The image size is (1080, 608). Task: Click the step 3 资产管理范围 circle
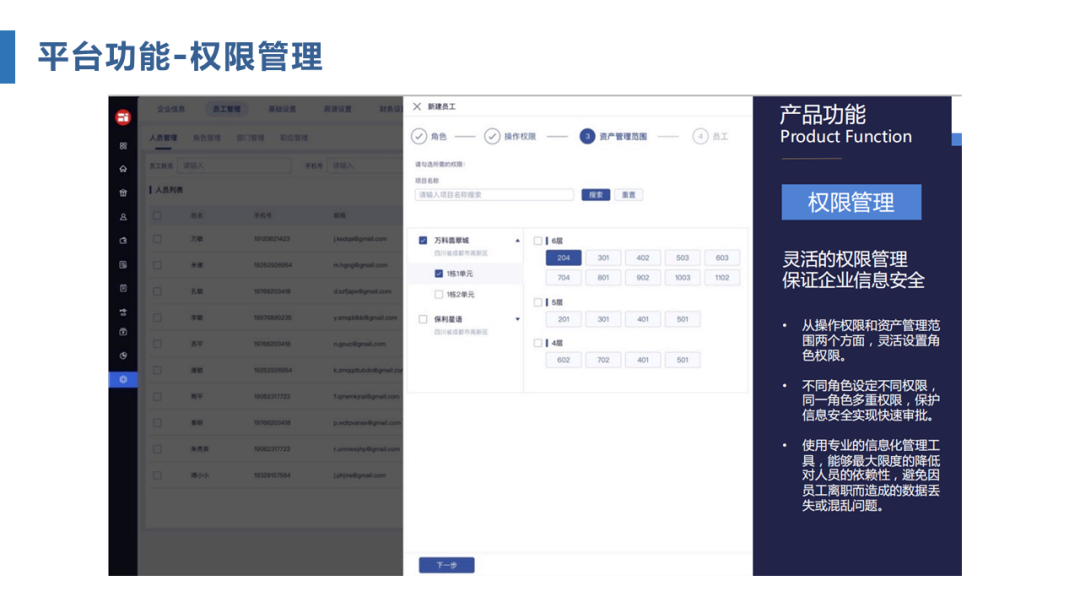point(587,136)
